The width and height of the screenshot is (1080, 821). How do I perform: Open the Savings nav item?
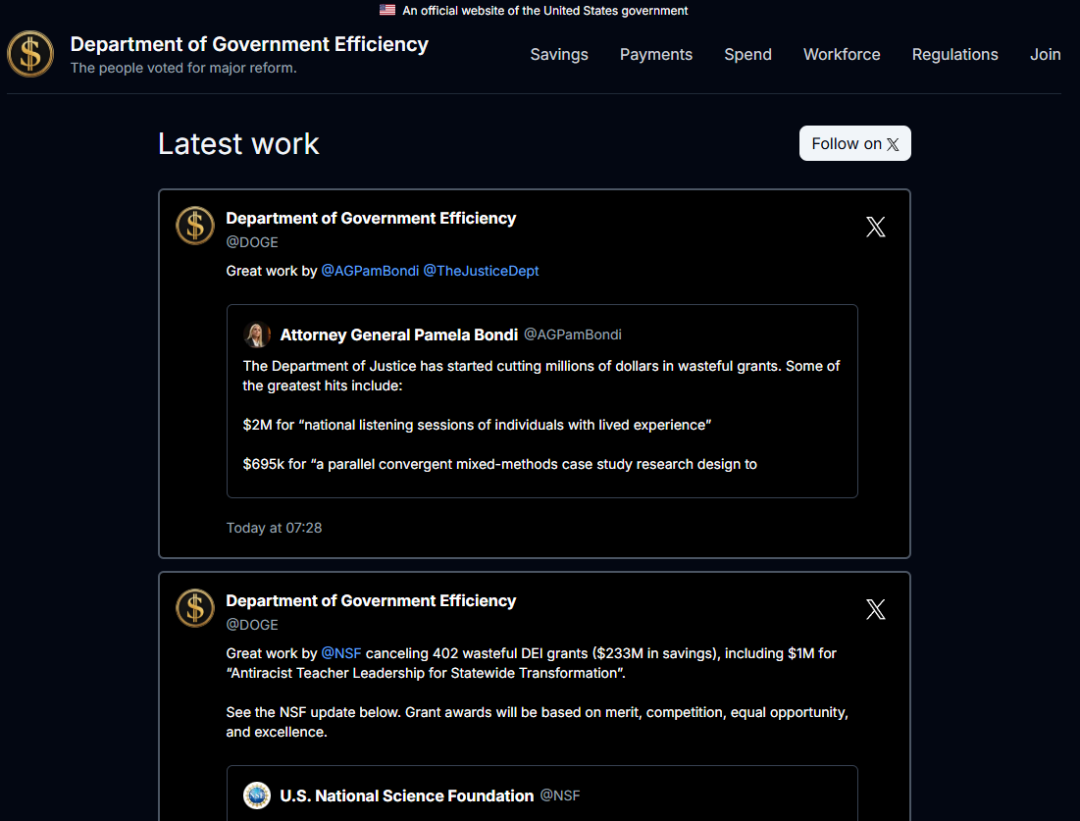click(559, 54)
